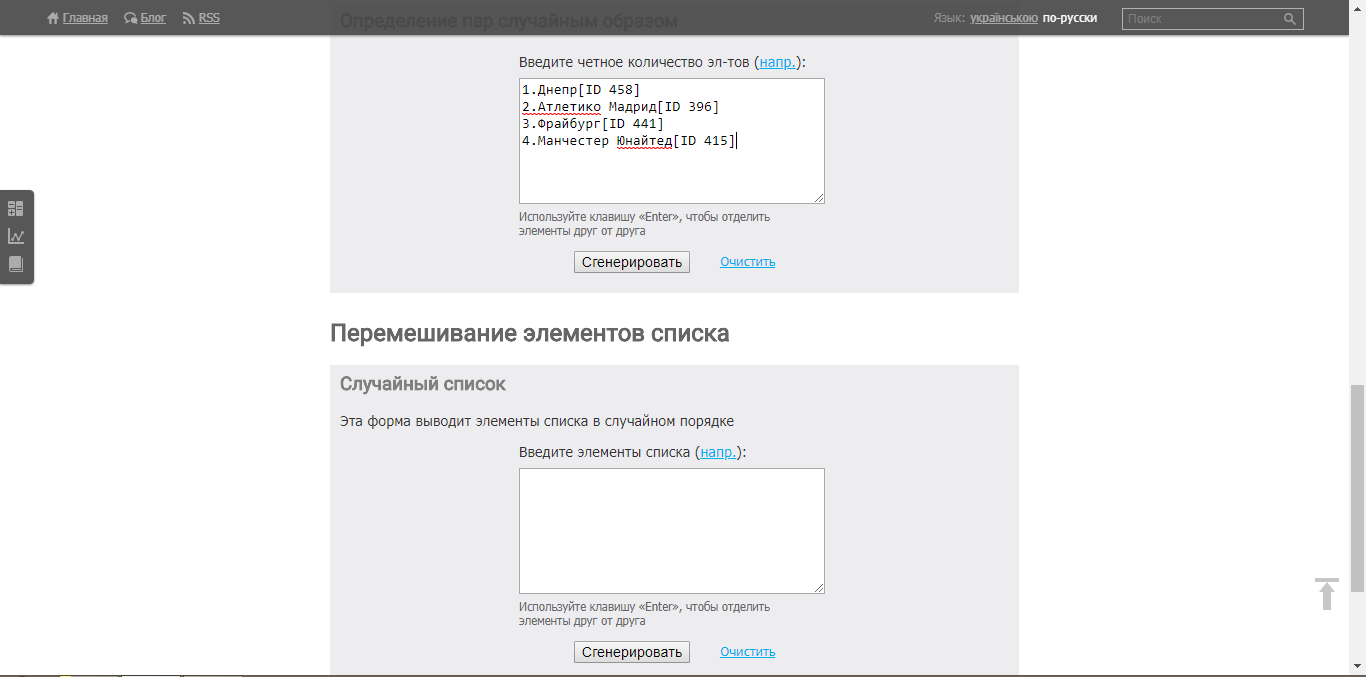Viewport: 1366px width, 677px height.
Task: Open the line chart icon in sidebar
Action: (16, 237)
